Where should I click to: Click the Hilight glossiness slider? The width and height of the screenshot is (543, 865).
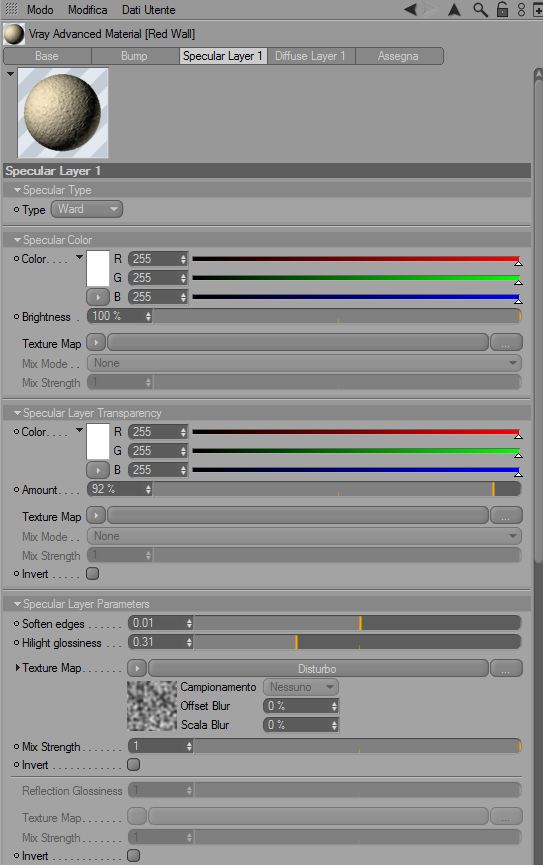pos(357,642)
